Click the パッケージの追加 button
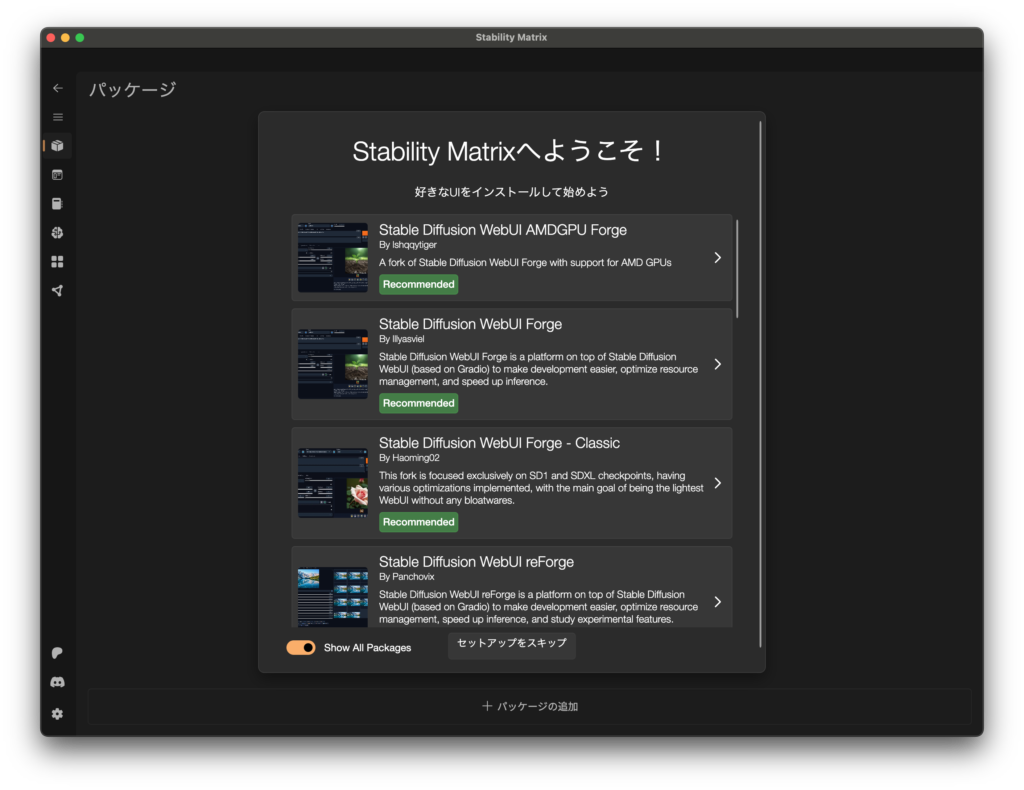Viewport: 1024px width, 790px height. point(529,706)
